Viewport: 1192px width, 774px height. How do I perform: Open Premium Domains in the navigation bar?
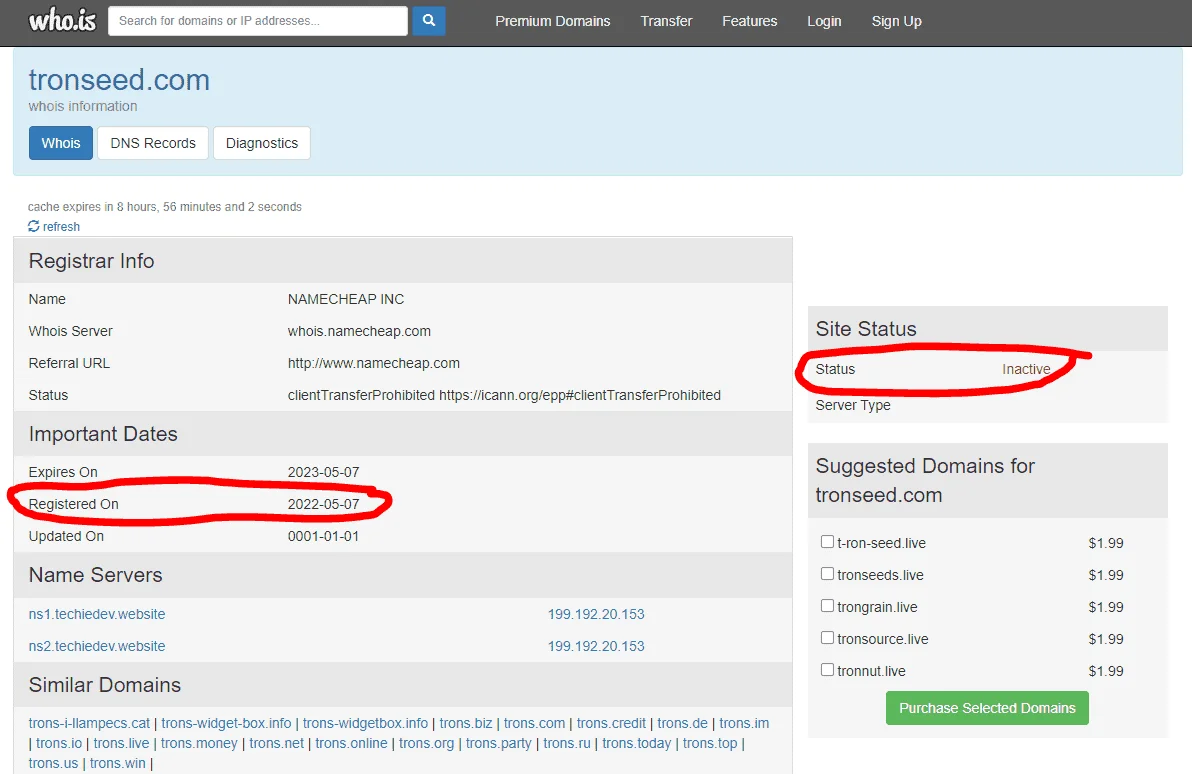[553, 21]
